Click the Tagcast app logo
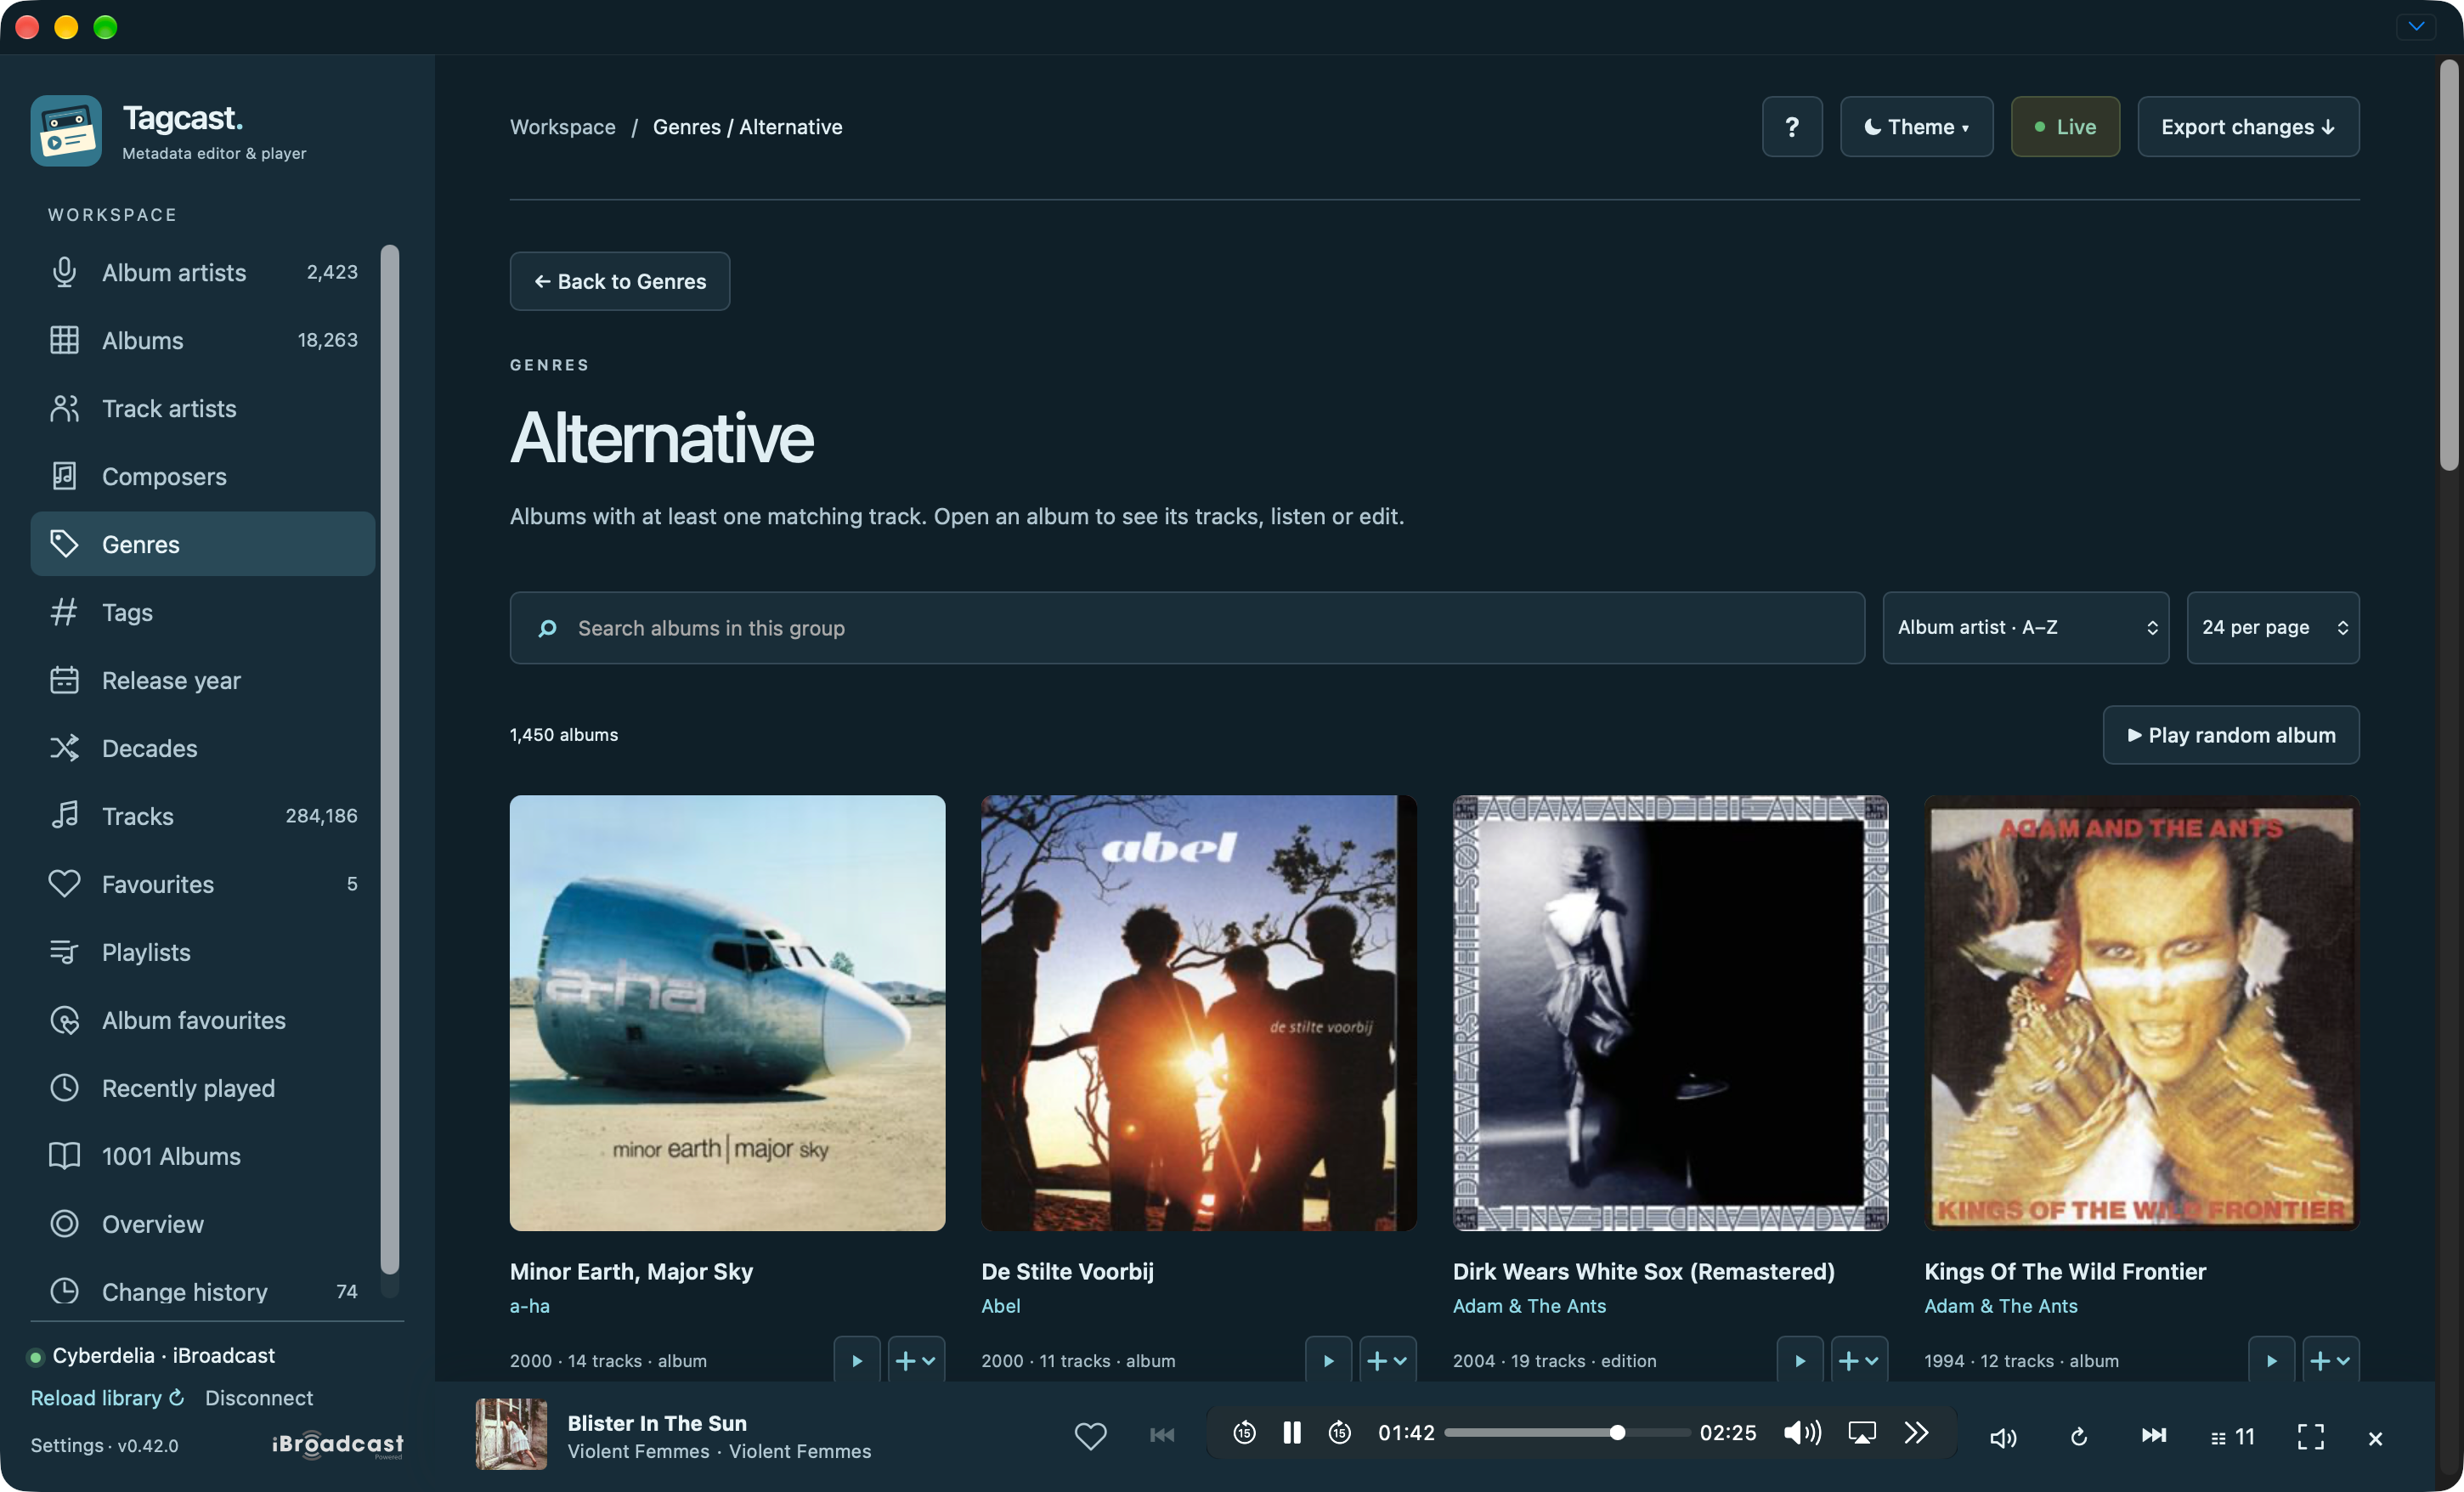 [66, 131]
